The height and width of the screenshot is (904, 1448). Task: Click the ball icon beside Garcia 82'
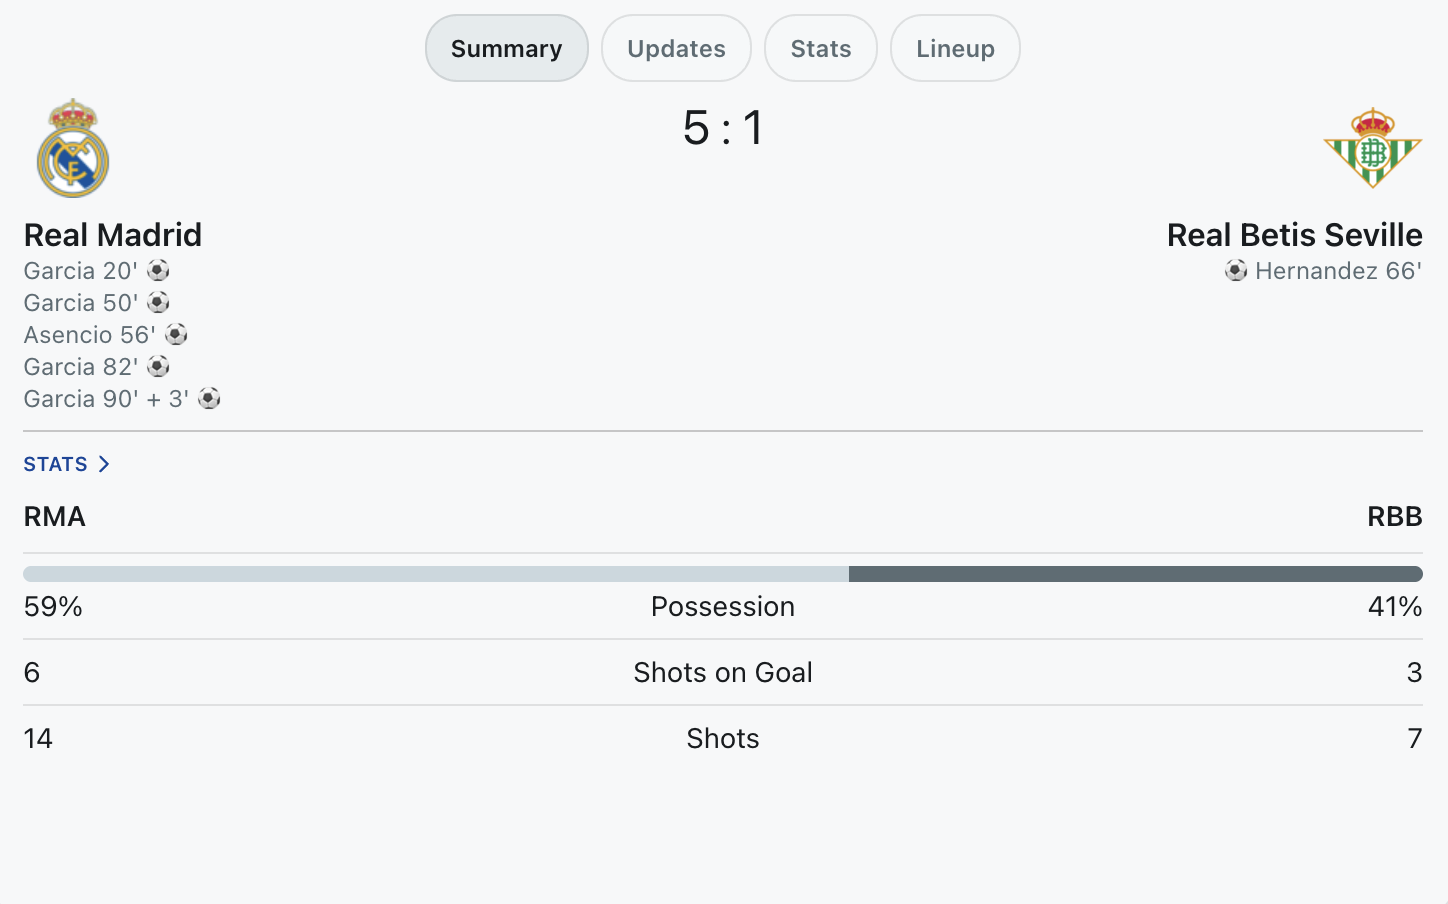click(158, 367)
